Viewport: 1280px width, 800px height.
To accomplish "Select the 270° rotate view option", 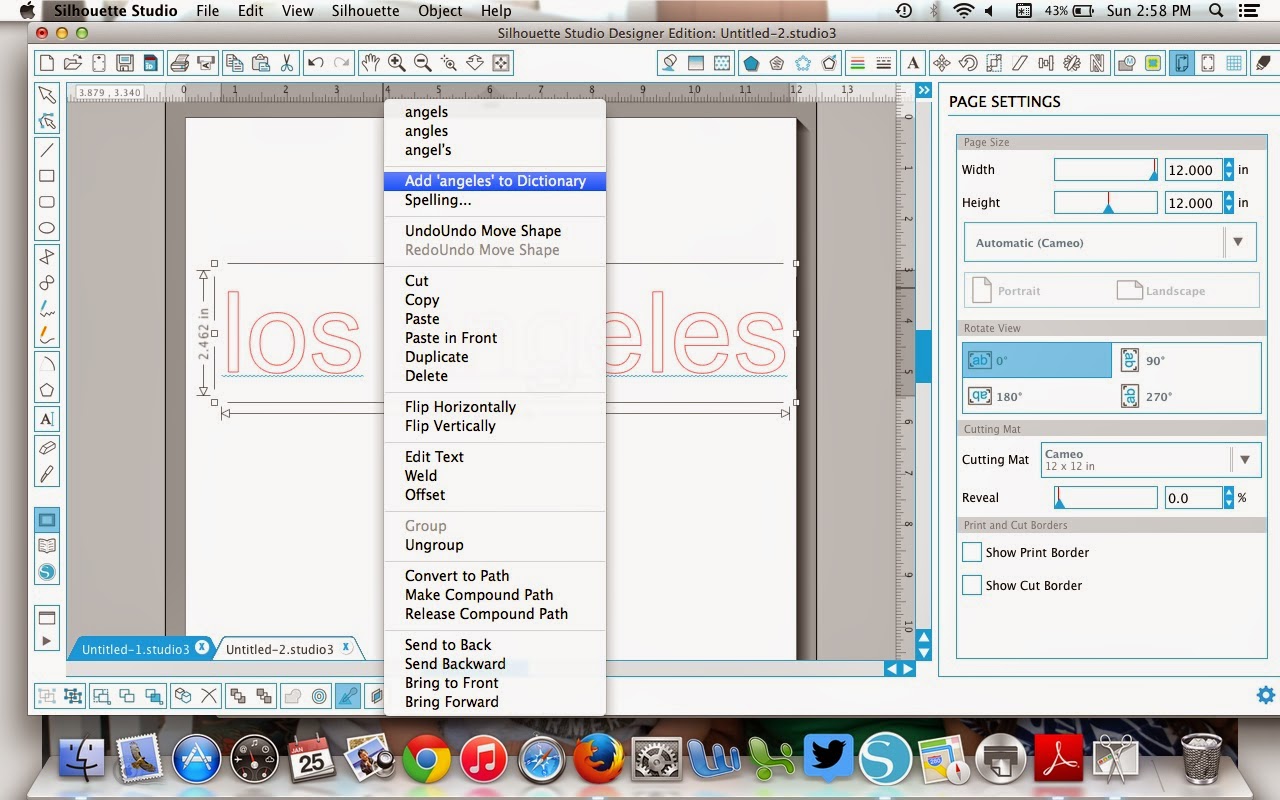I will coord(1186,396).
